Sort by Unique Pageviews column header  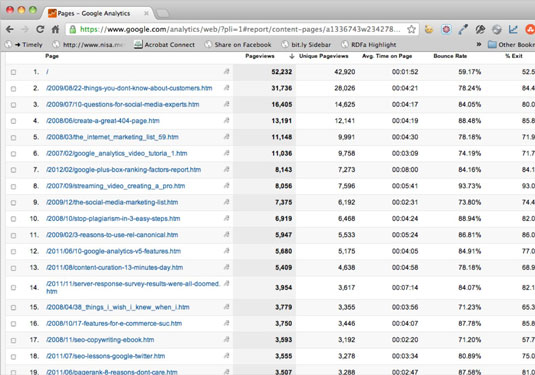pyautogui.click(x=323, y=56)
